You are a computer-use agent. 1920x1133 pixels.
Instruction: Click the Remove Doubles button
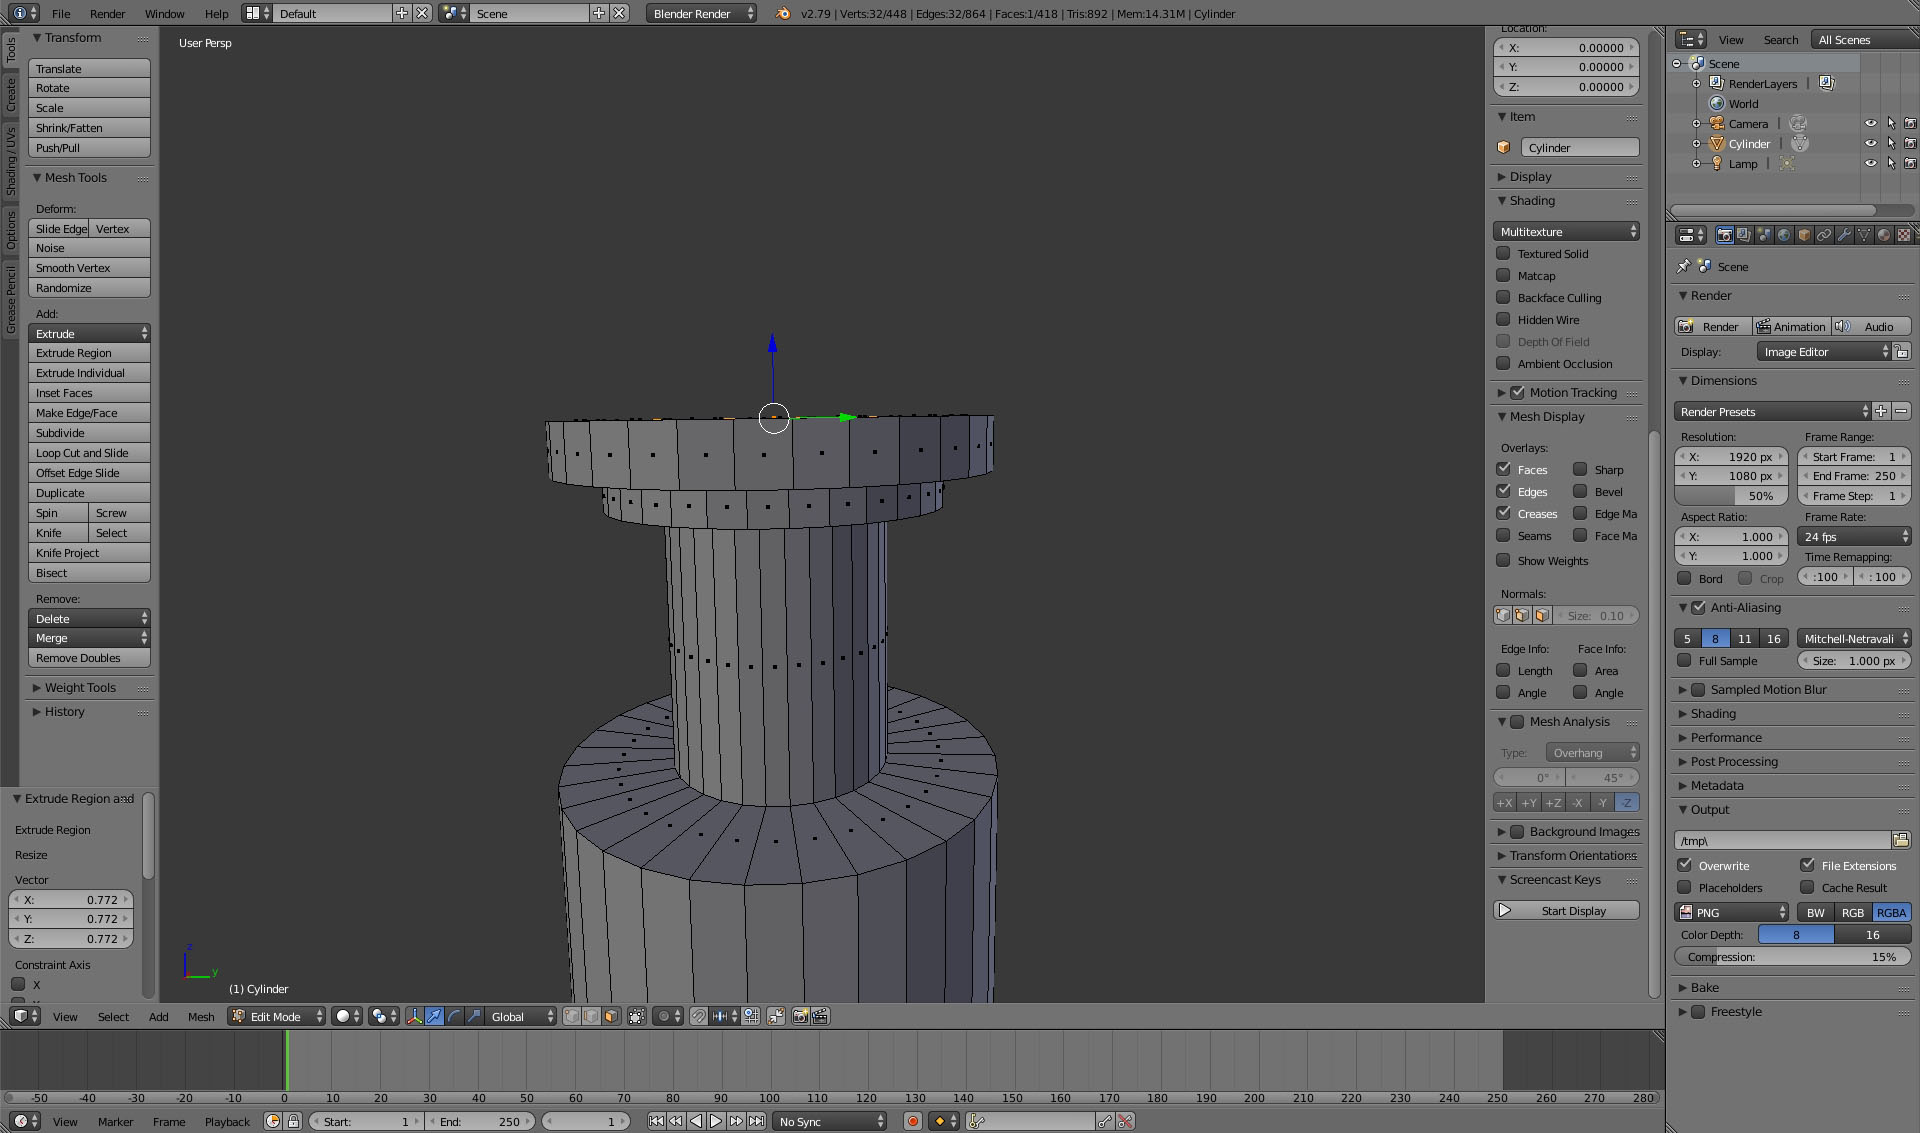pos(89,658)
